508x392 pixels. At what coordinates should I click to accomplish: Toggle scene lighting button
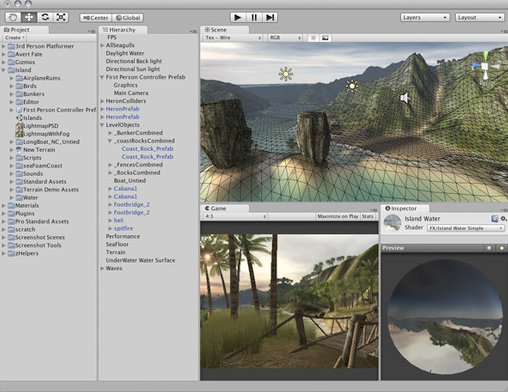[313, 38]
